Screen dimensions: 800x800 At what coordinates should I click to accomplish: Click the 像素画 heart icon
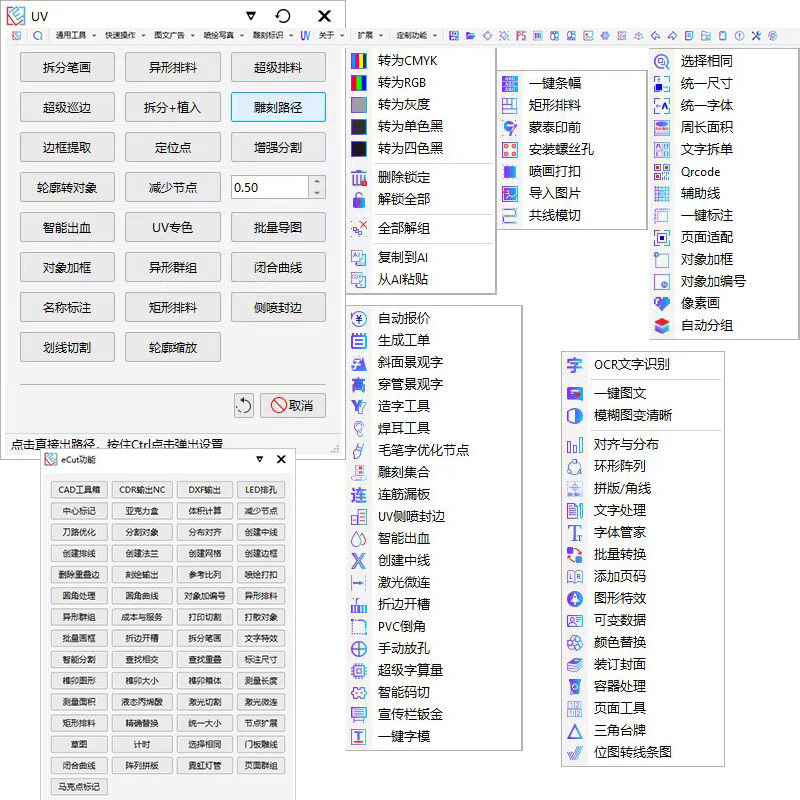pyautogui.click(x=662, y=304)
